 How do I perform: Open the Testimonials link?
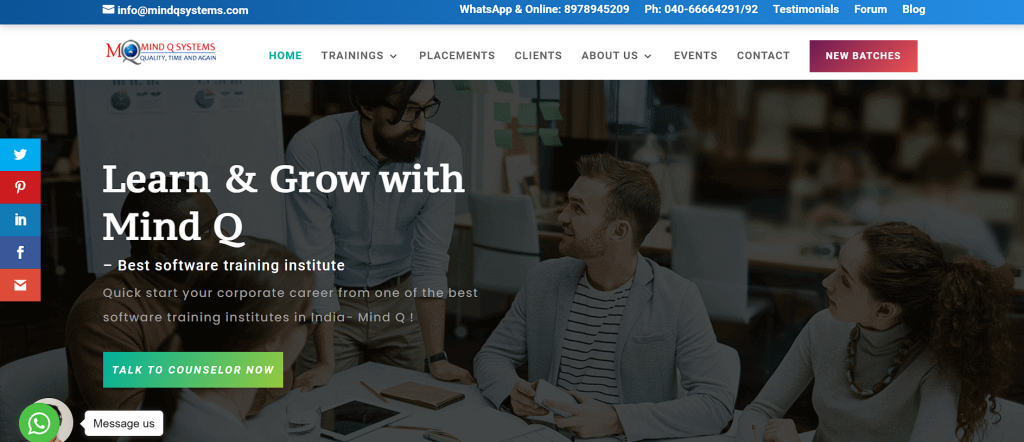[x=806, y=9]
